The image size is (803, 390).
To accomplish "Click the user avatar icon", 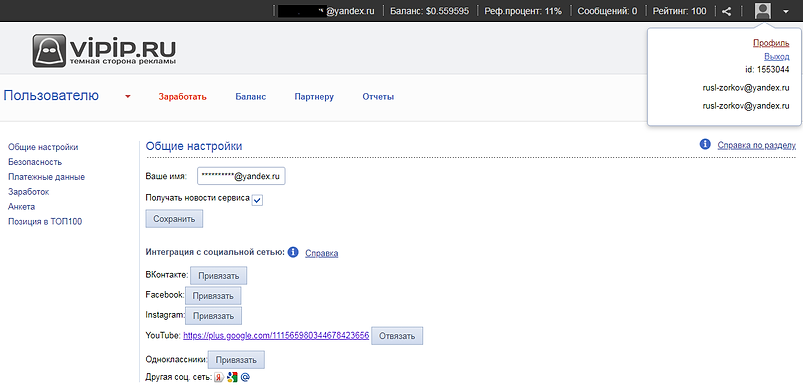I will [763, 10].
